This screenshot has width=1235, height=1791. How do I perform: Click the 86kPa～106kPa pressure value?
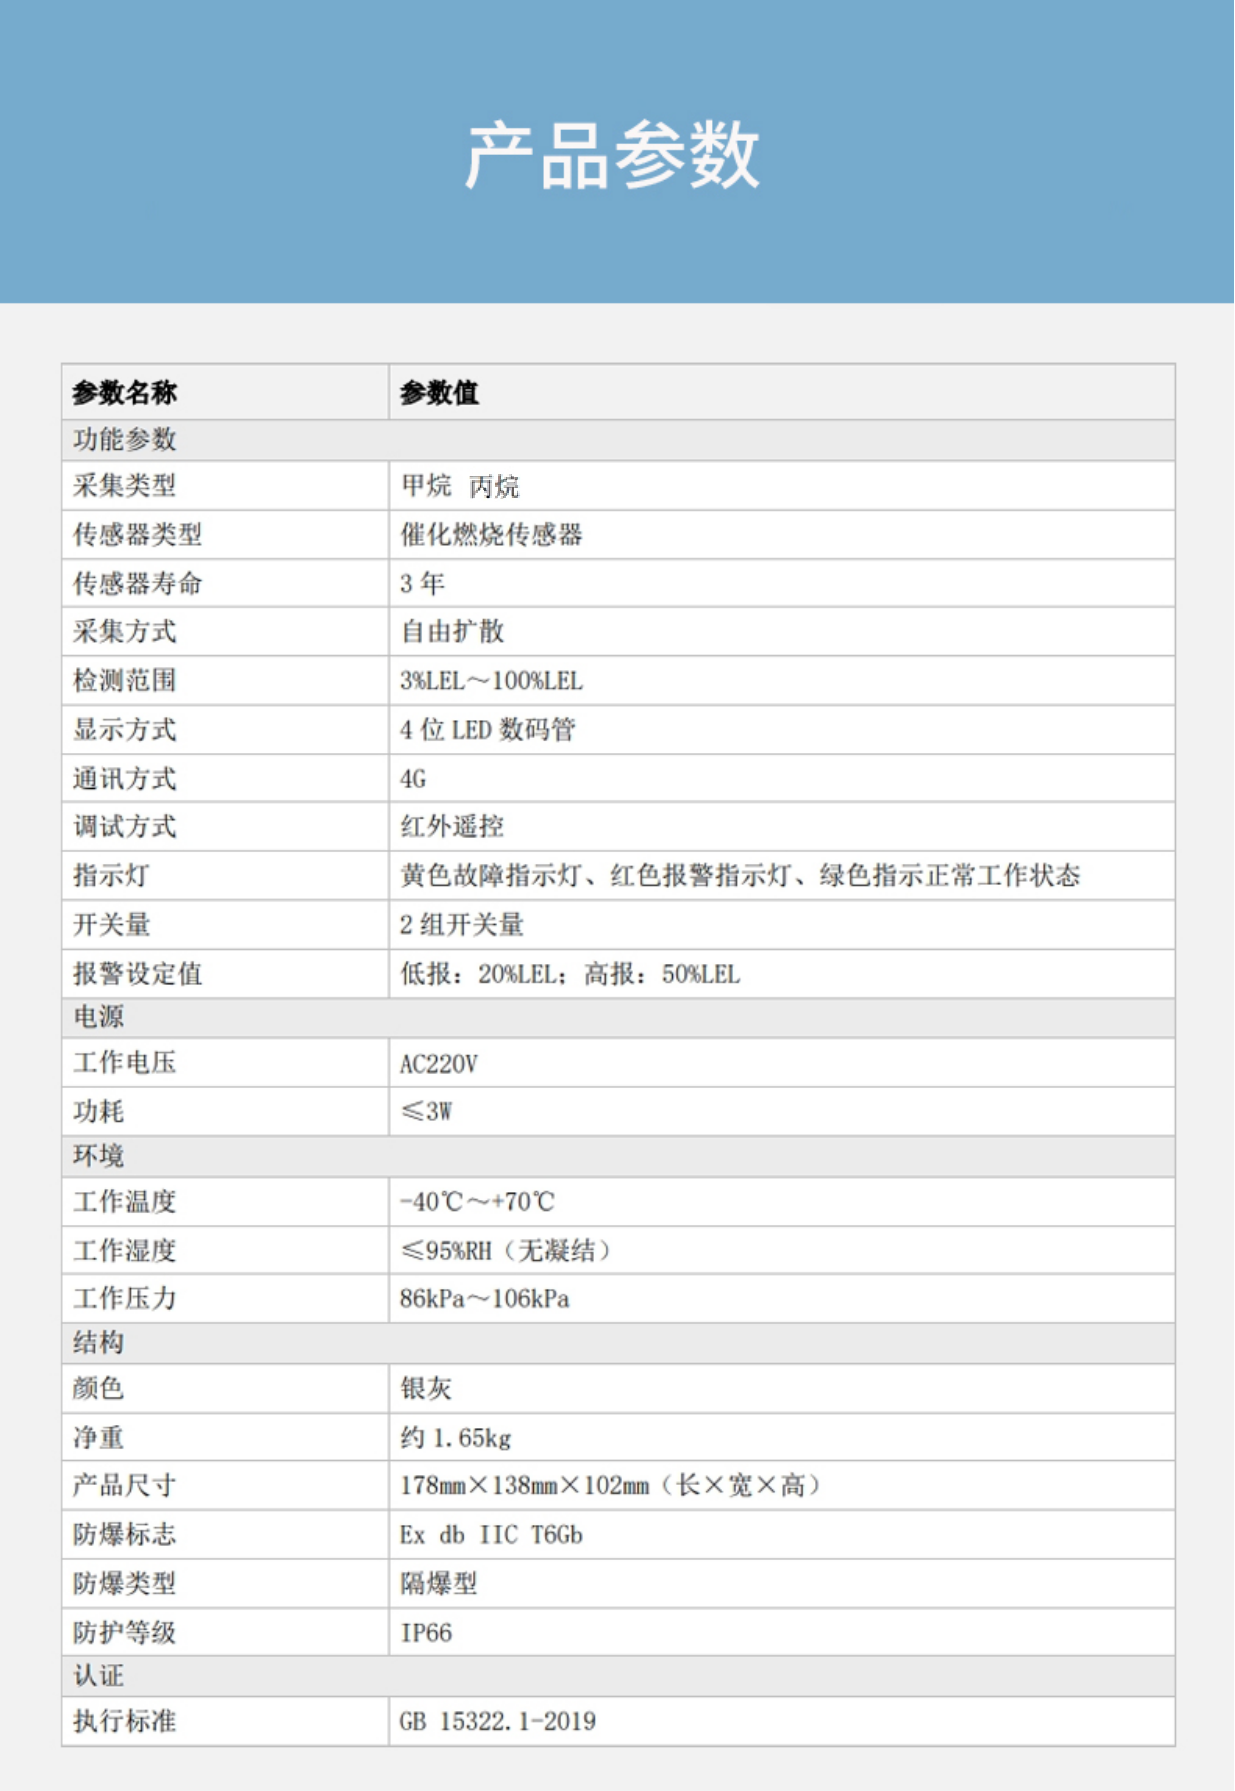(x=484, y=1299)
